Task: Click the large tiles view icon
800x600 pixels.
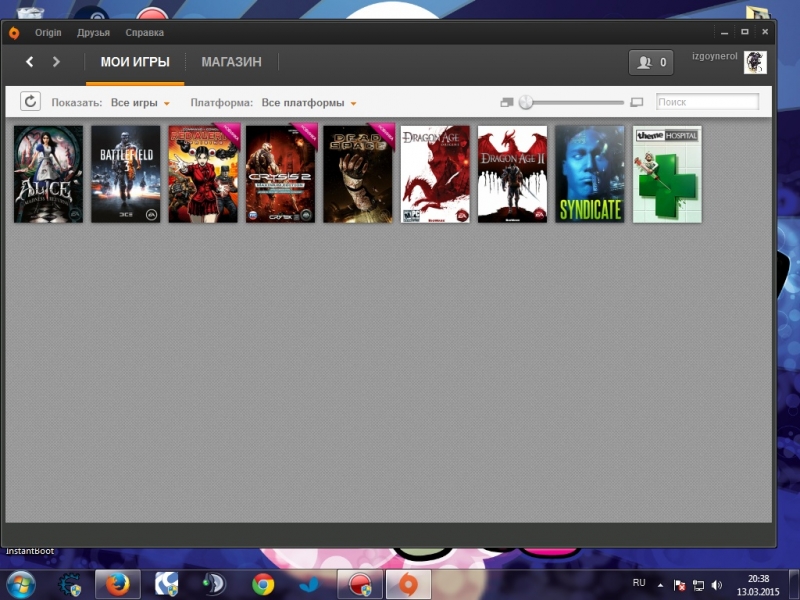Action: 637,103
